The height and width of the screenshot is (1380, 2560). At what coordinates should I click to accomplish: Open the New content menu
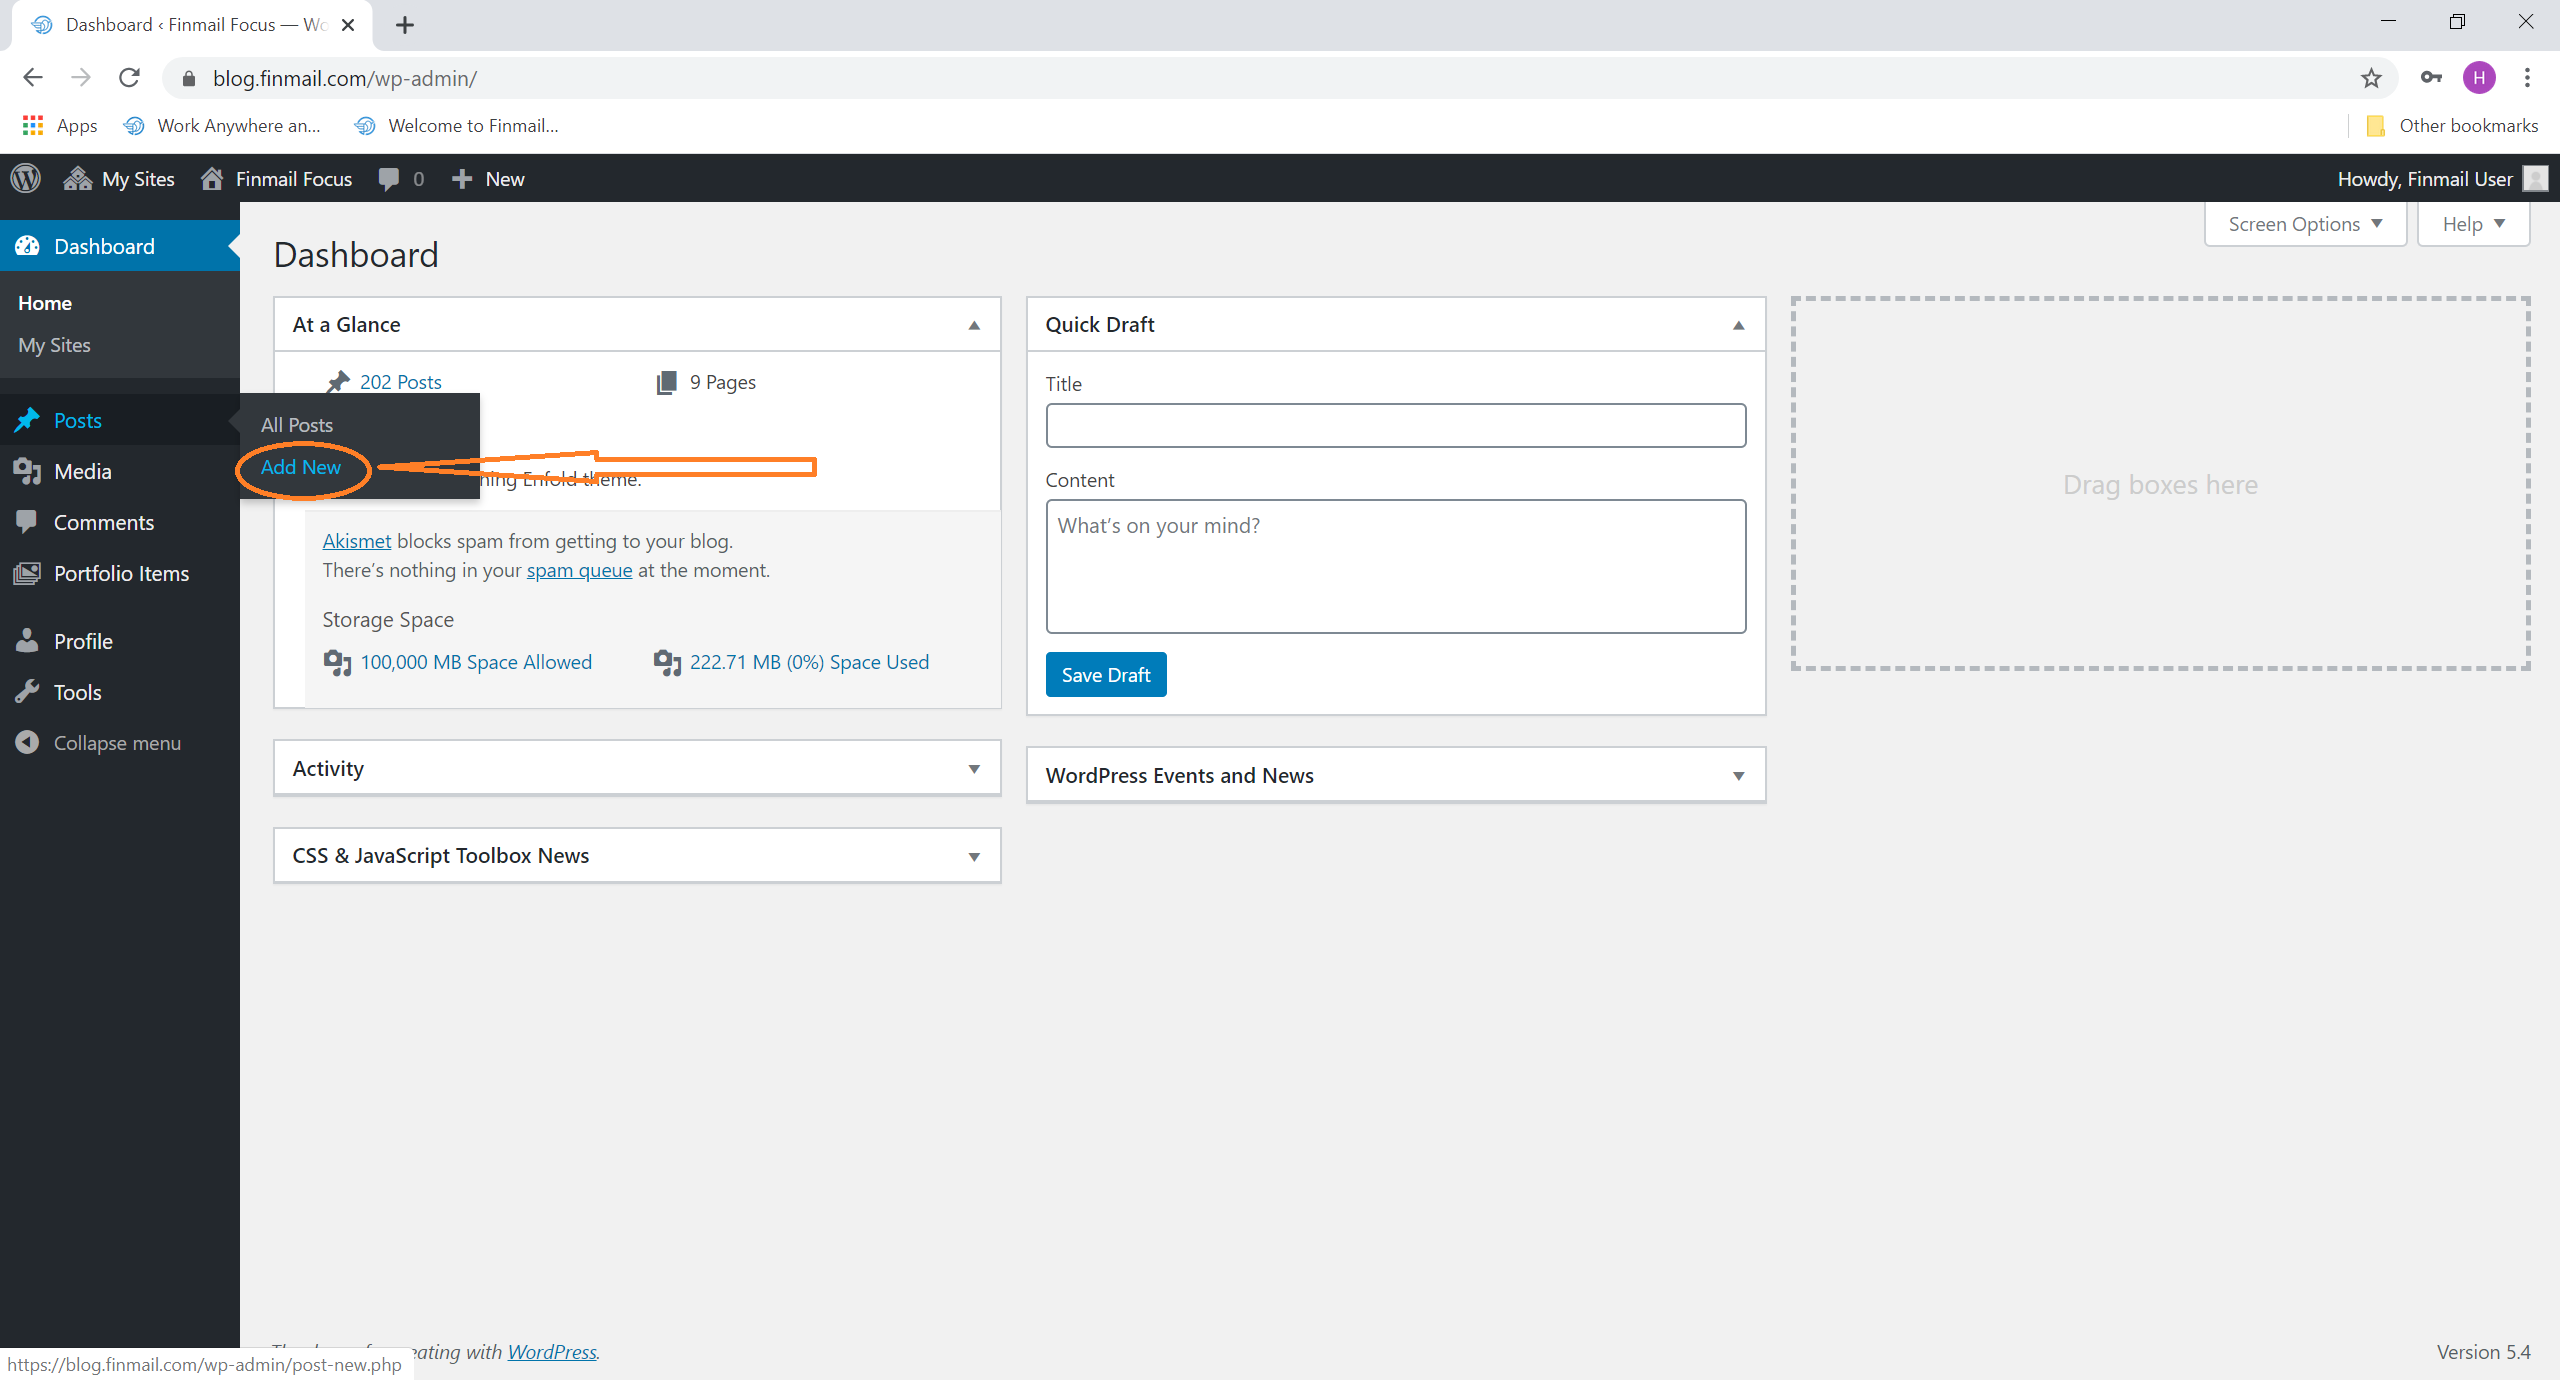489,179
